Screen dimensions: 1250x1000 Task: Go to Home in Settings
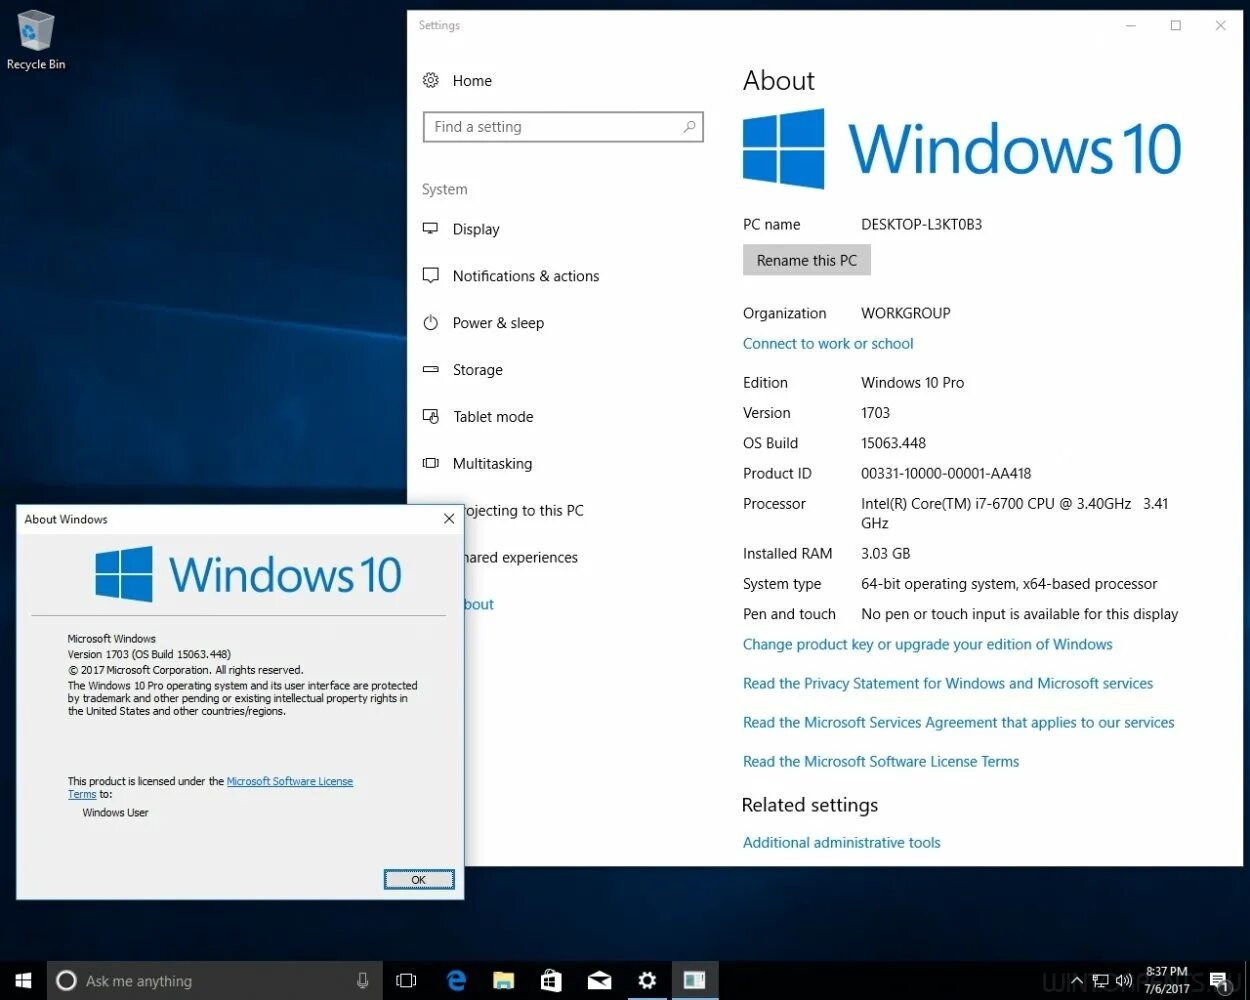472,80
